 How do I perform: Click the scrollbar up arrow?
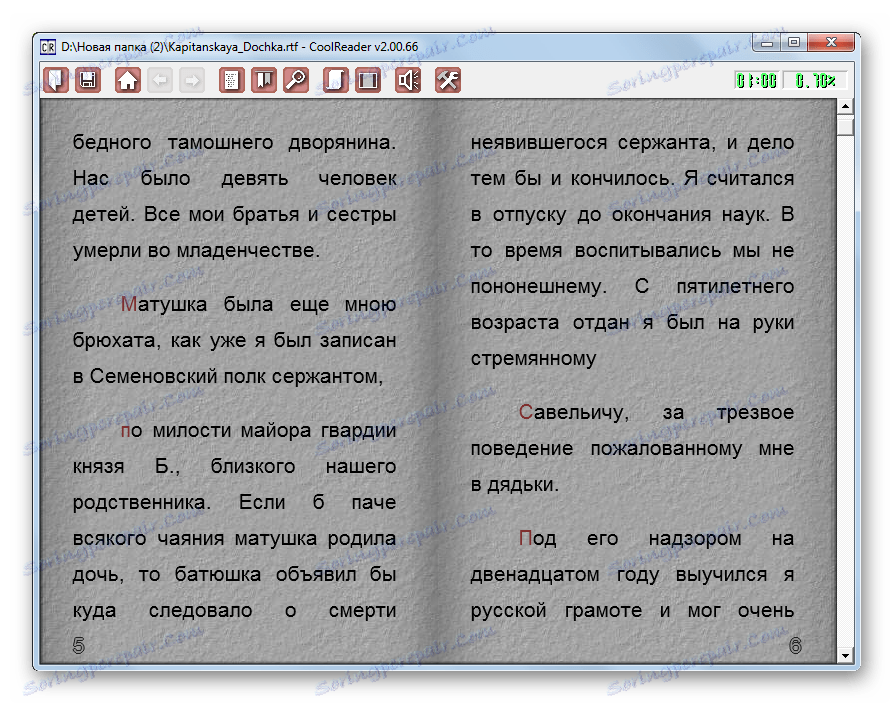pos(845,107)
